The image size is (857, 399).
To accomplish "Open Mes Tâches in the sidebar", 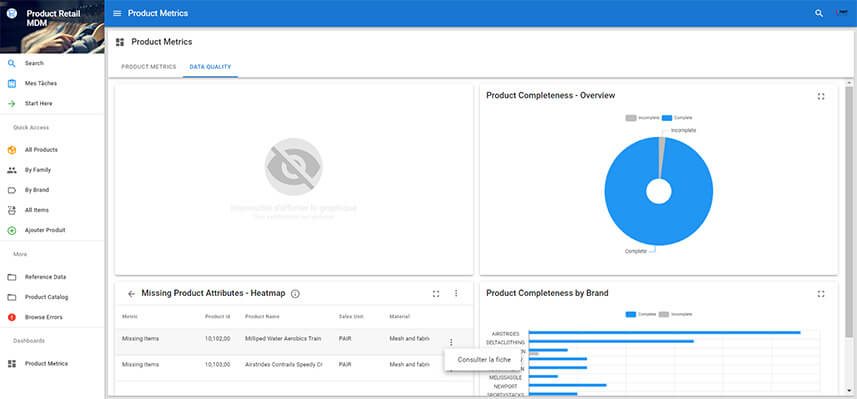I will [41, 84].
